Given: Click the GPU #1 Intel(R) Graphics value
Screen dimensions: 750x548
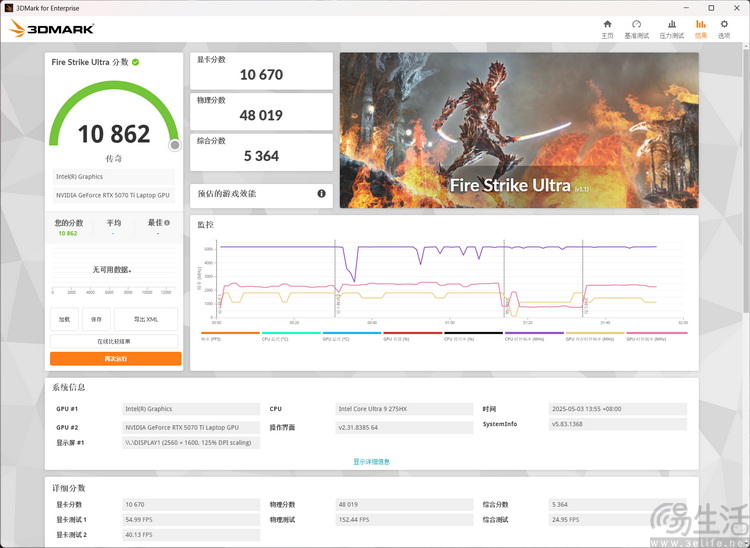Looking at the screenshot, I should tap(191, 409).
